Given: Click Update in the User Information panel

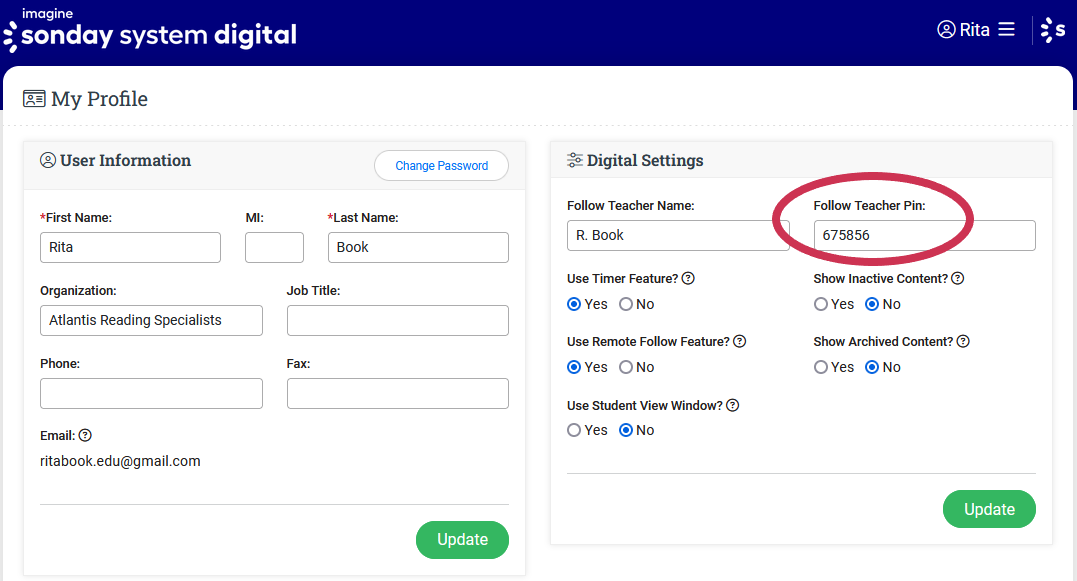Looking at the screenshot, I should (x=462, y=540).
